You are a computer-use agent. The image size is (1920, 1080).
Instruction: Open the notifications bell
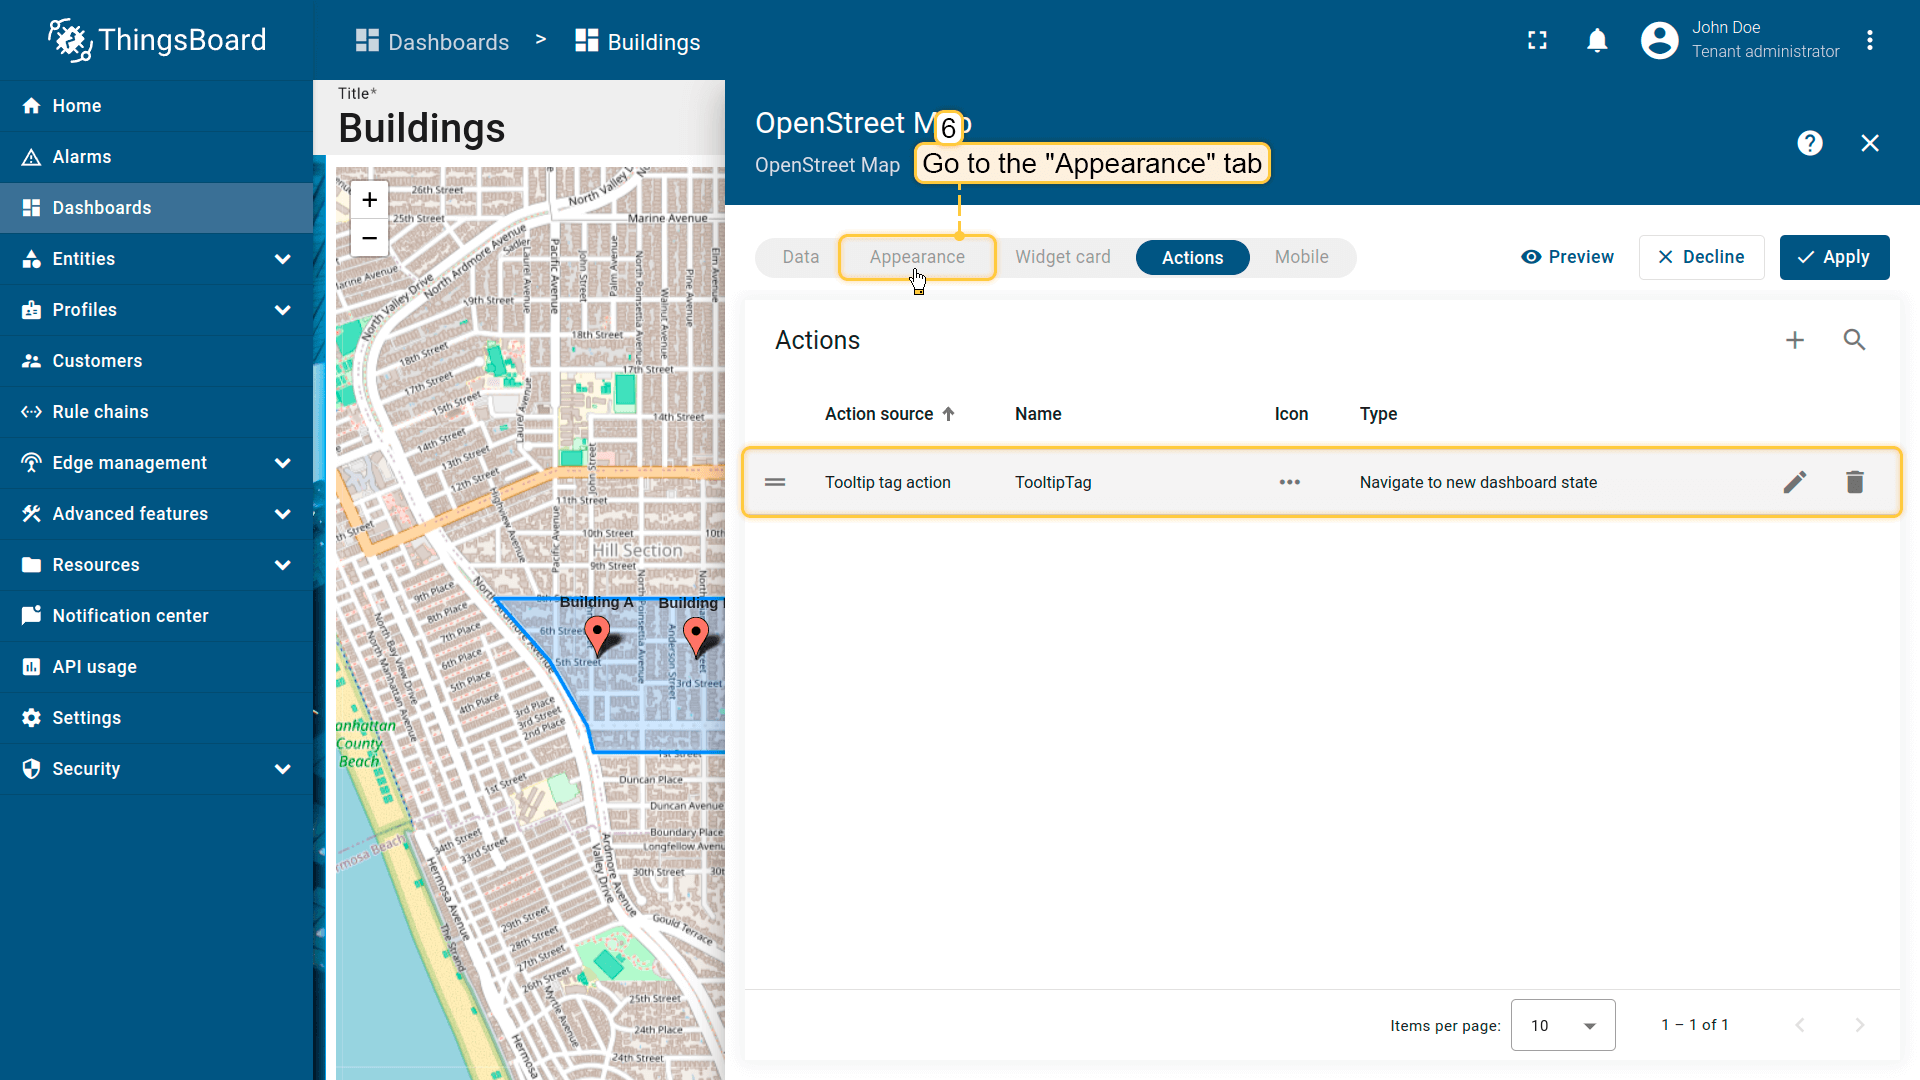(x=1597, y=41)
